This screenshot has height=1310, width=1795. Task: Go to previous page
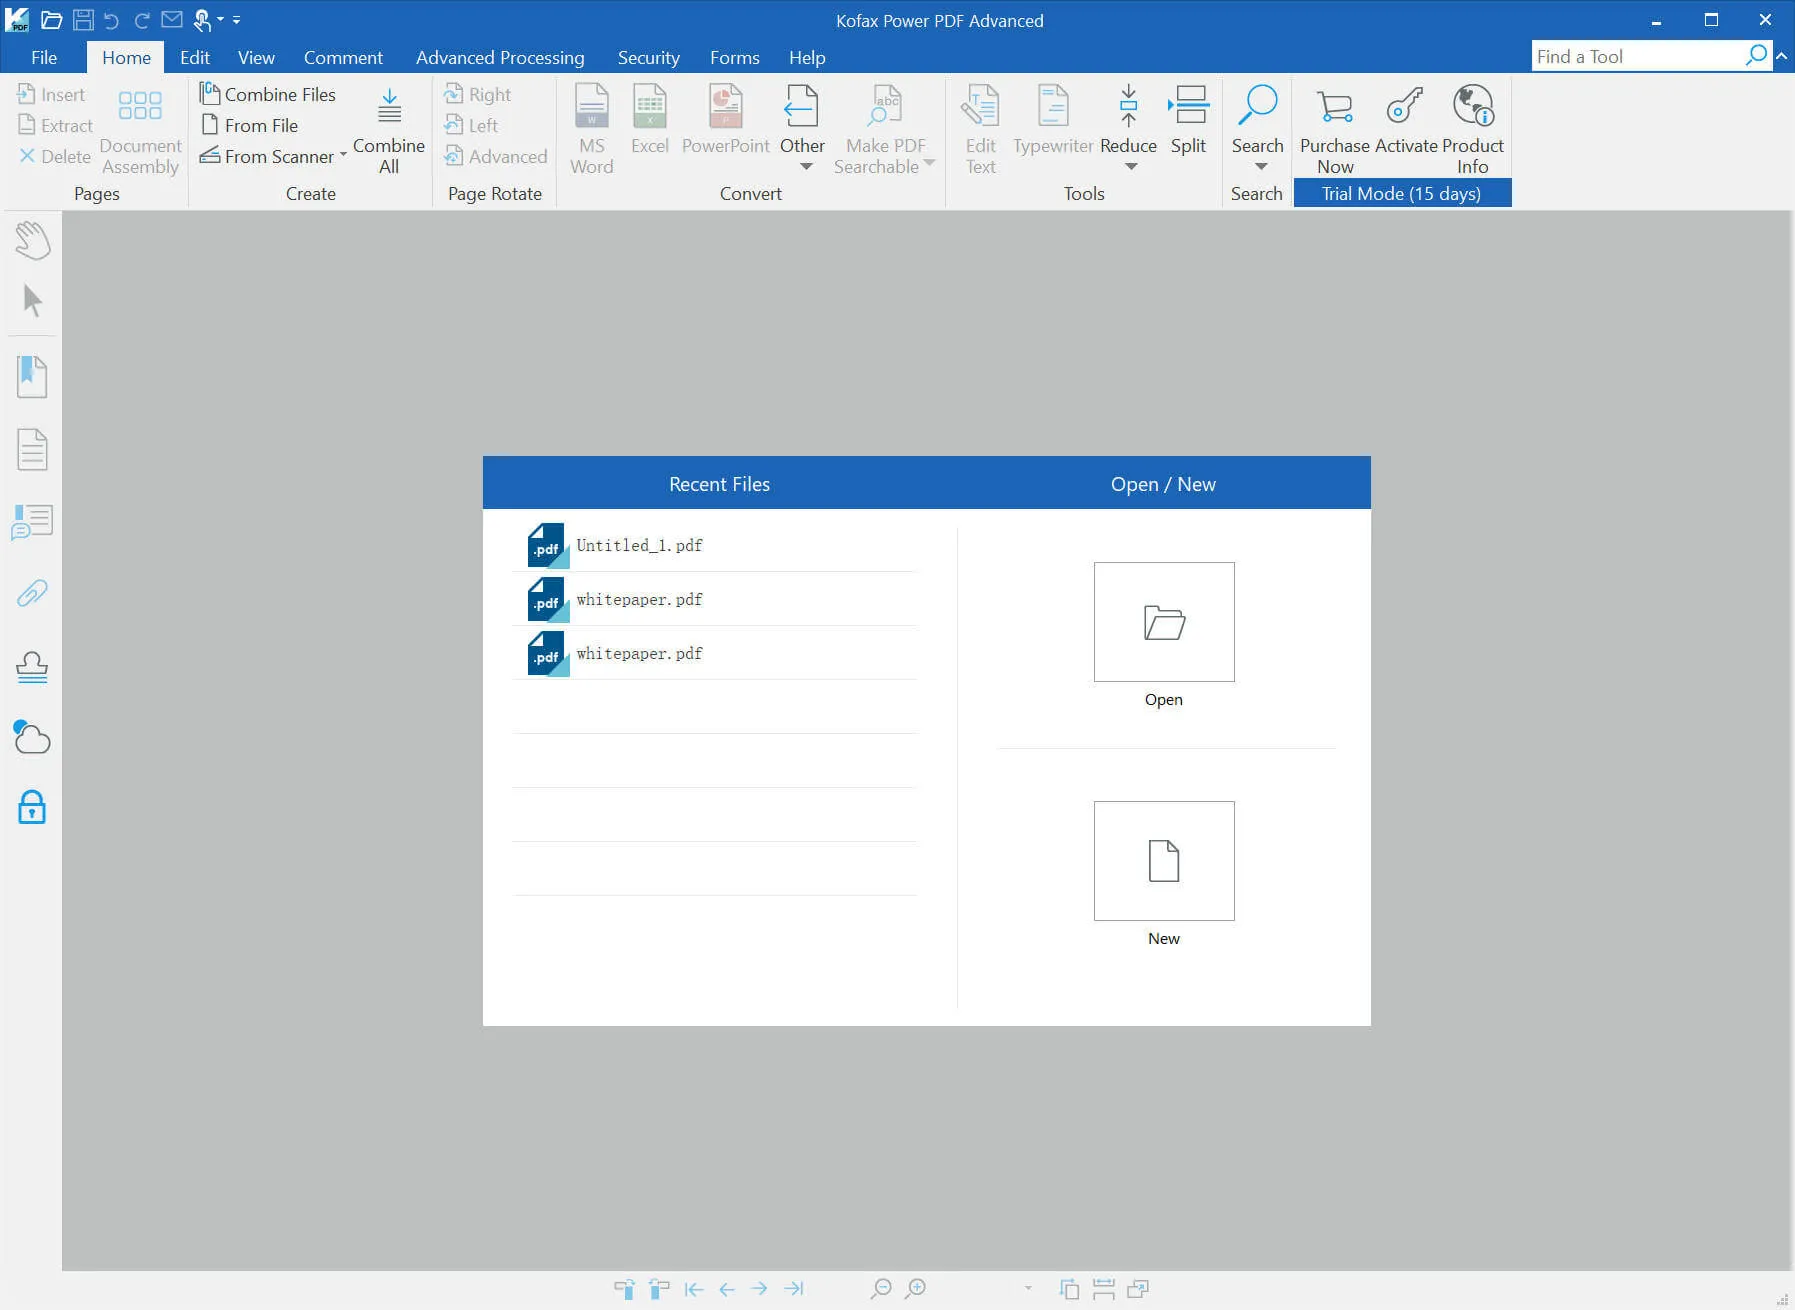(x=727, y=1289)
